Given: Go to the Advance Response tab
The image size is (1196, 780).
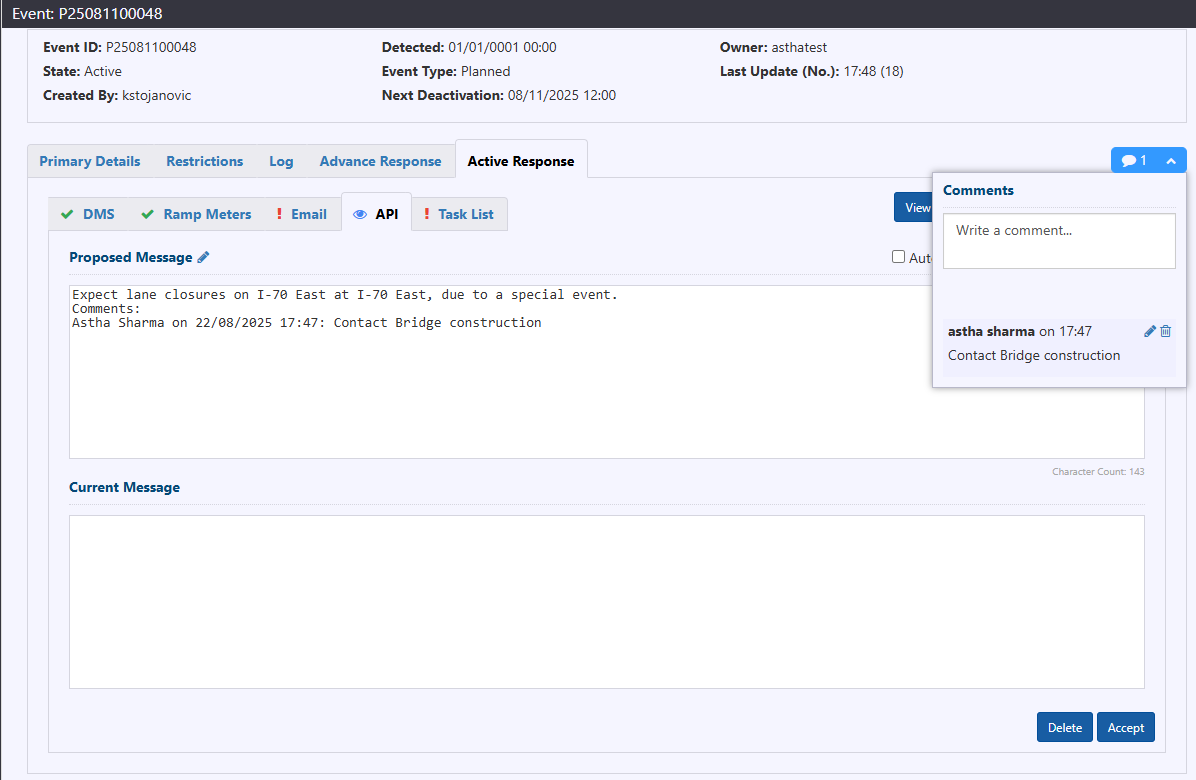Looking at the screenshot, I should pos(380,161).
